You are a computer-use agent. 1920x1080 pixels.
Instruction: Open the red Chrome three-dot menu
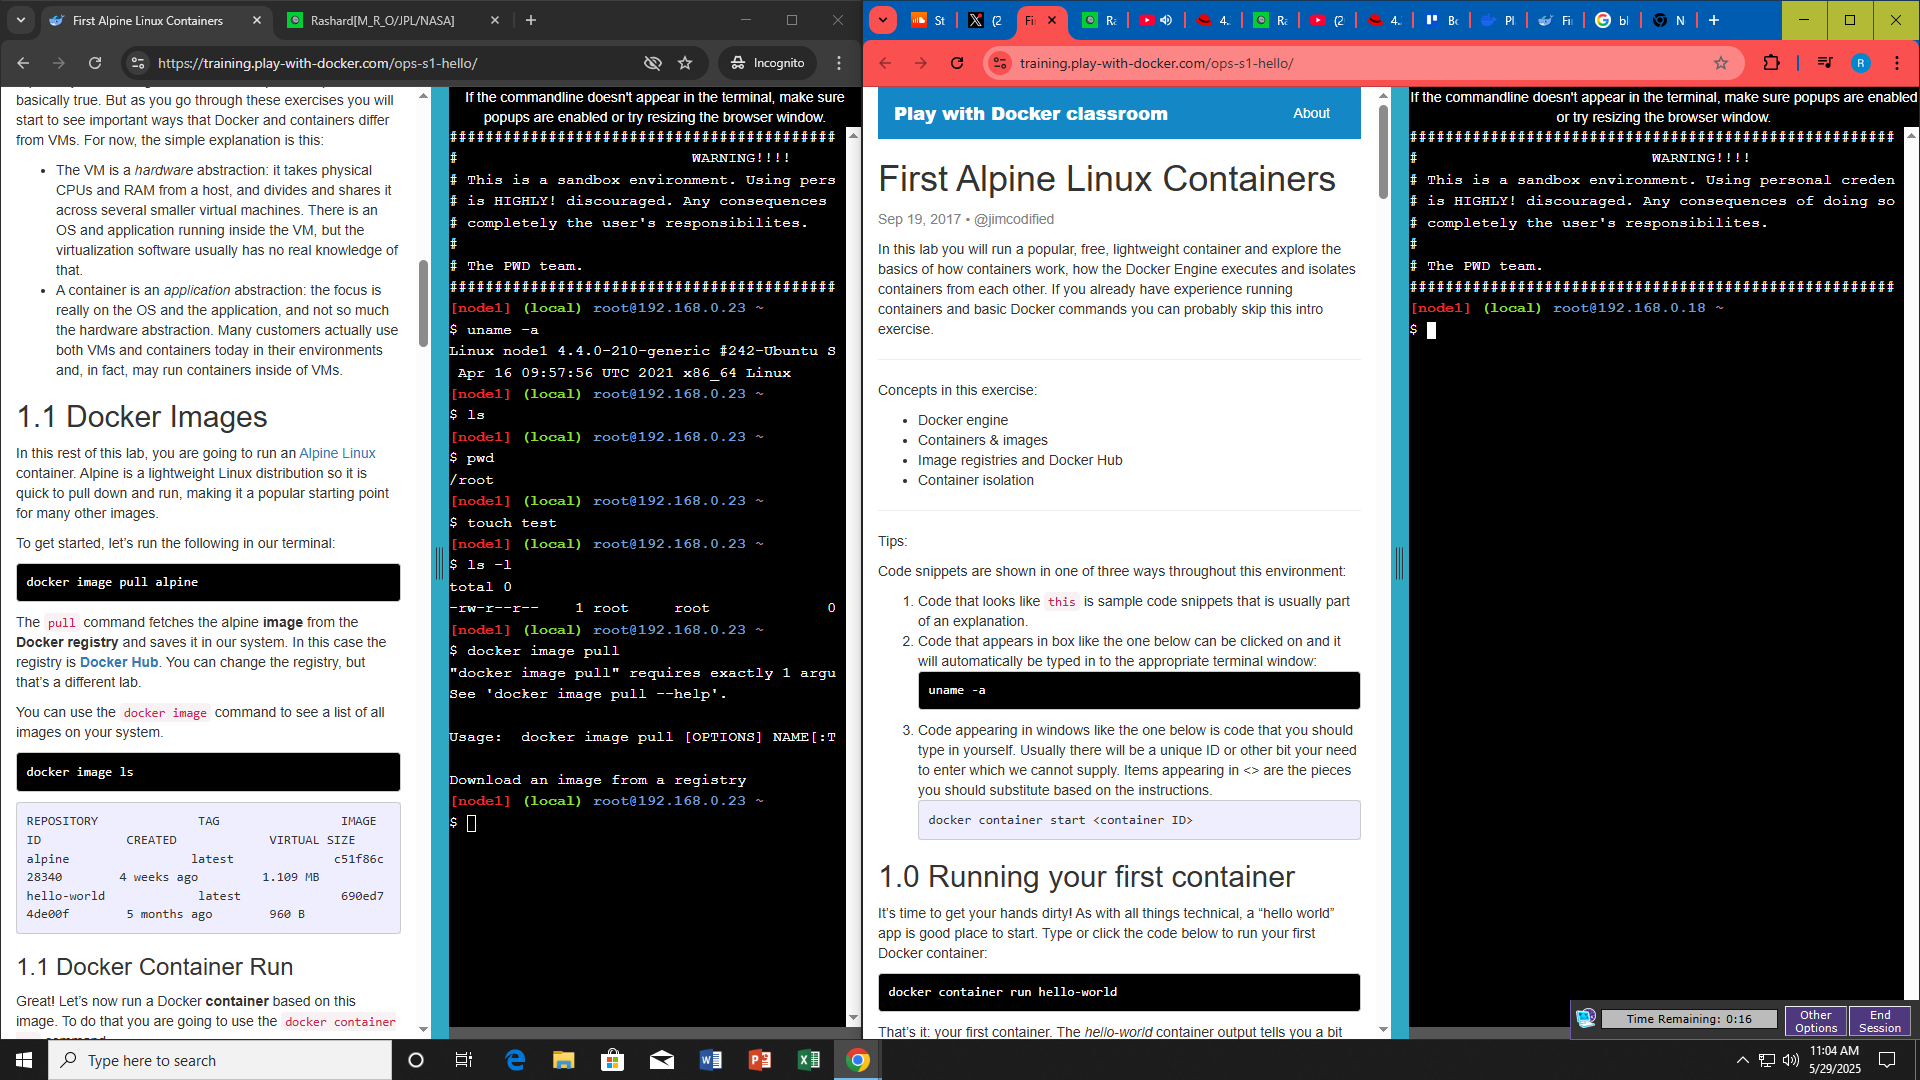tap(1897, 63)
